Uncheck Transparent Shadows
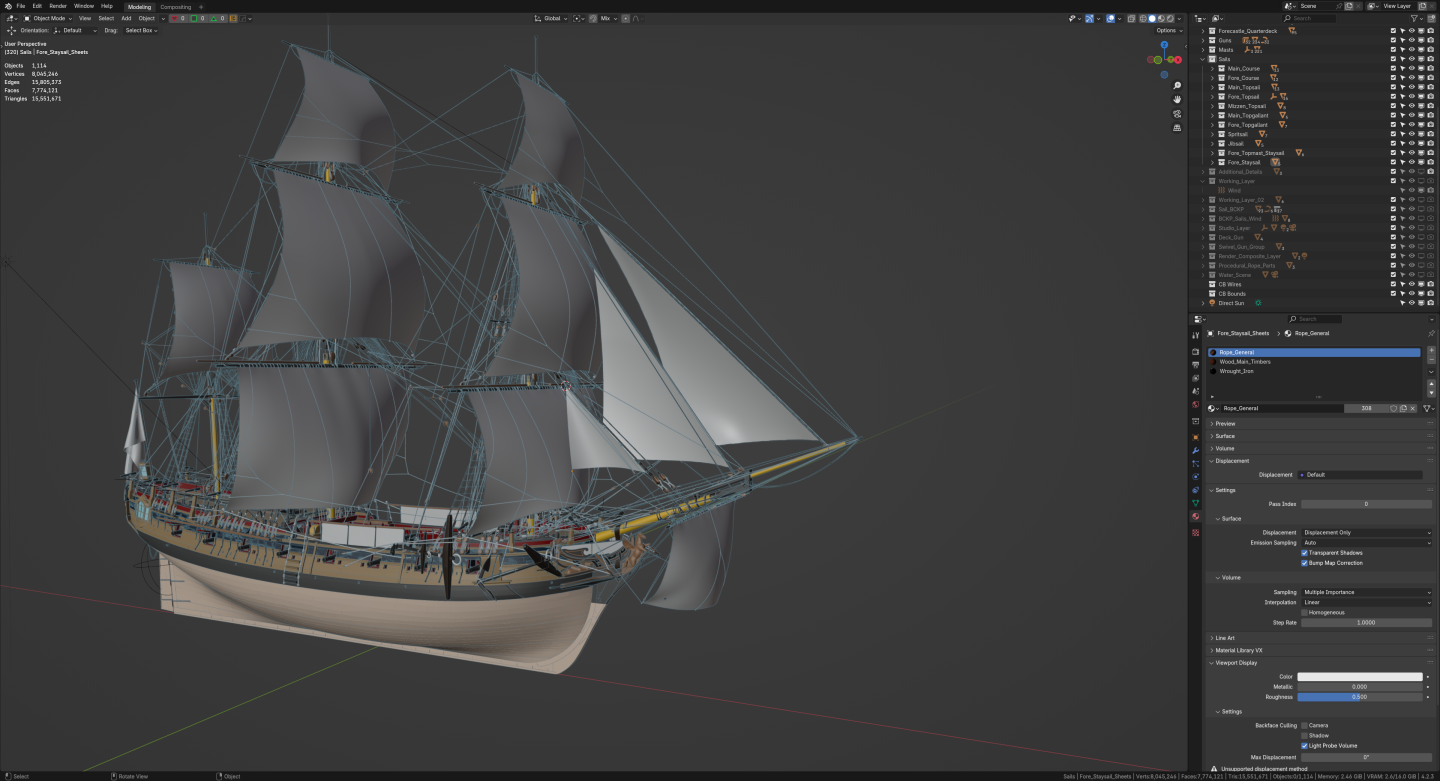This screenshot has height=781, width=1440. click(1304, 553)
